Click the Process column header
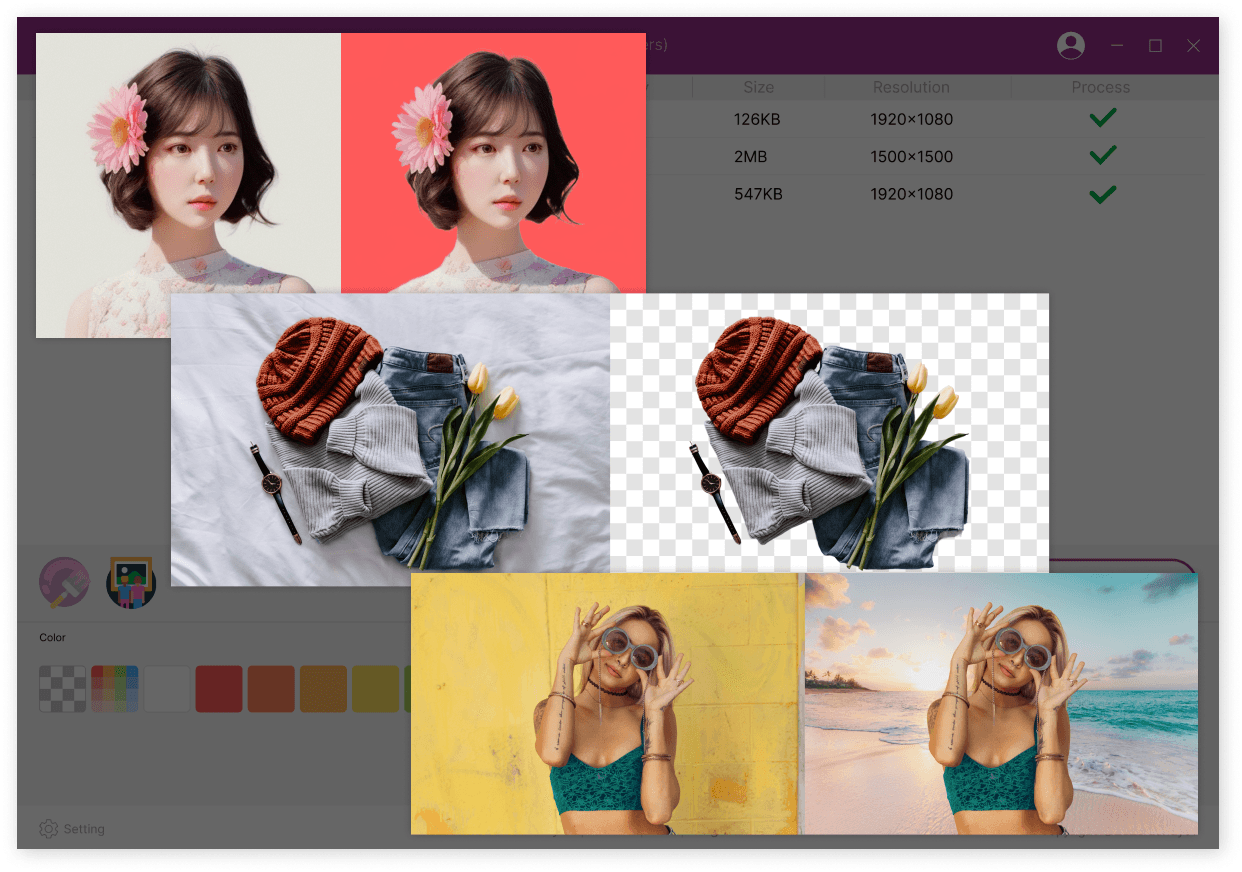This screenshot has width=1242, height=872. [1101, 88]
